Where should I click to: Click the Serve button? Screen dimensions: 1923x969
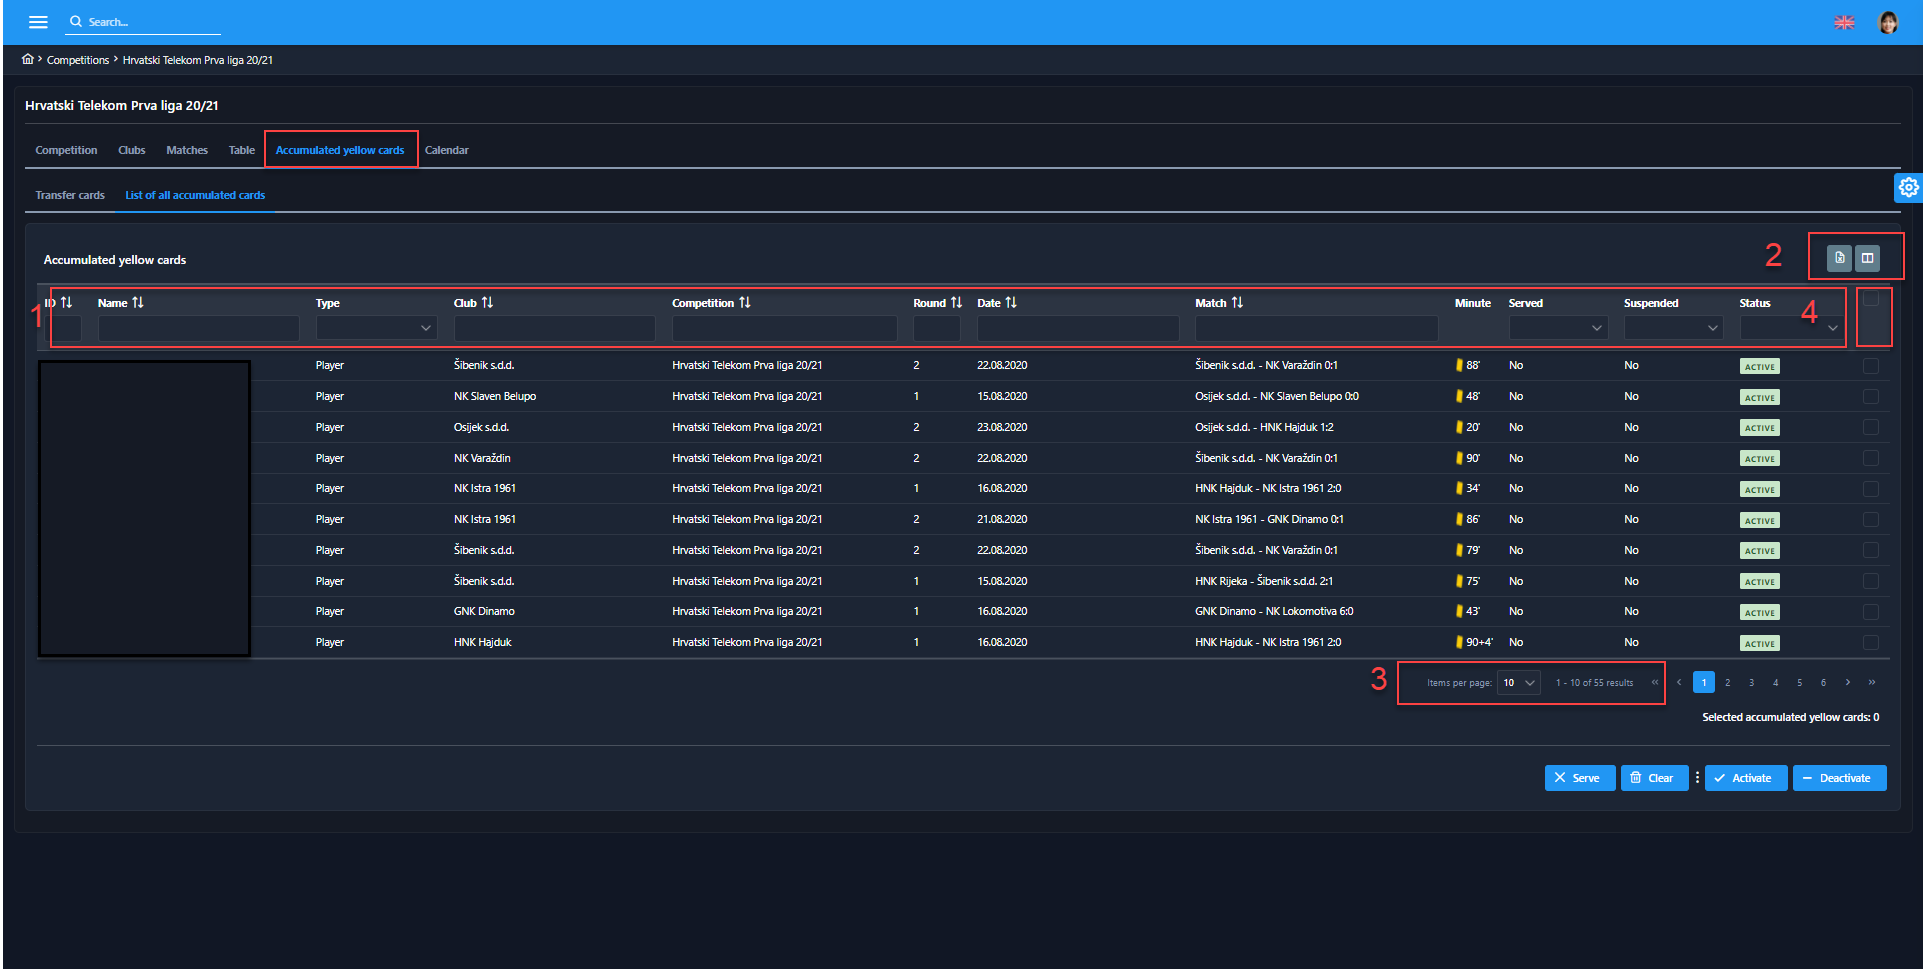(1578, 778)
